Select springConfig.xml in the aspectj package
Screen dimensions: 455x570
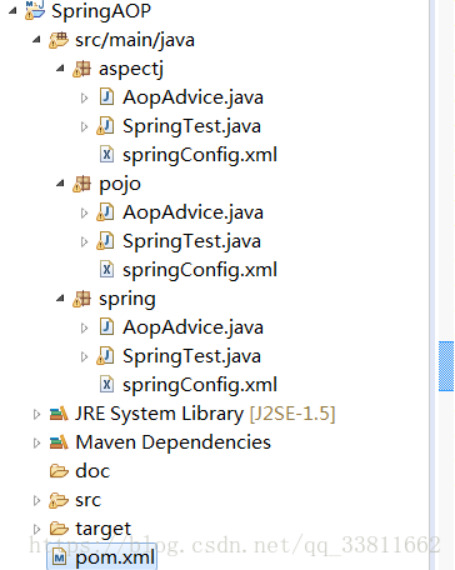click(200, 156)
